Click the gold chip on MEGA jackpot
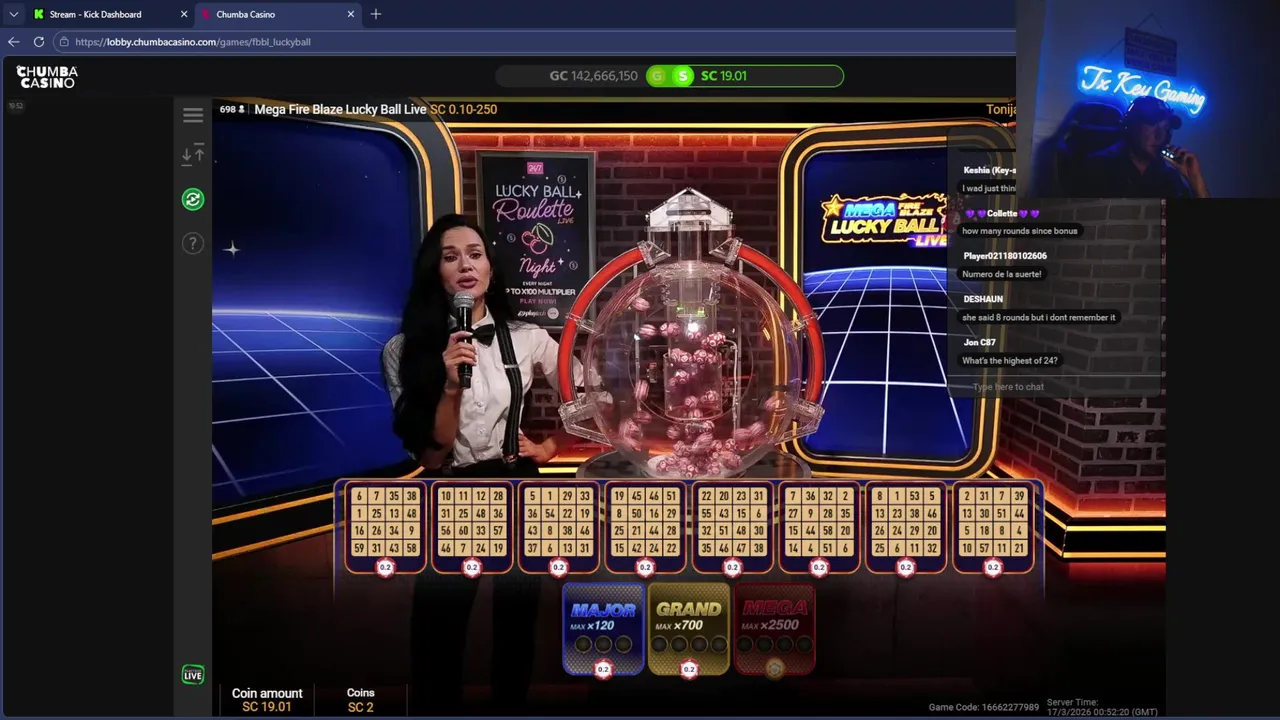This screenshot has width=1280, height=720. click(775, 669)
